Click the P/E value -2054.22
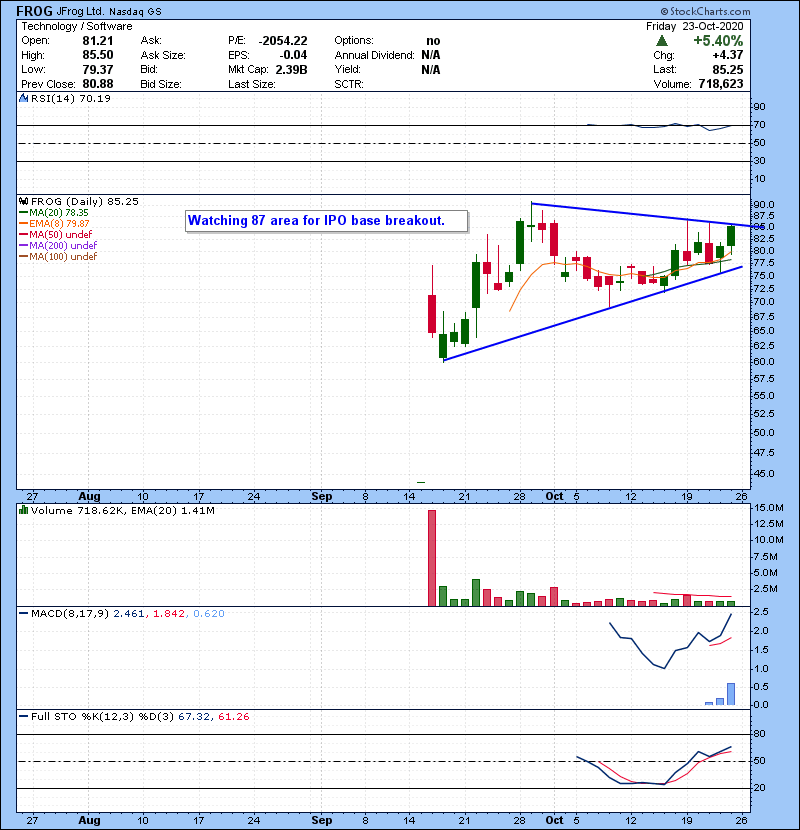Viewport: 800px width, 830px height. [x=283, y=41]
